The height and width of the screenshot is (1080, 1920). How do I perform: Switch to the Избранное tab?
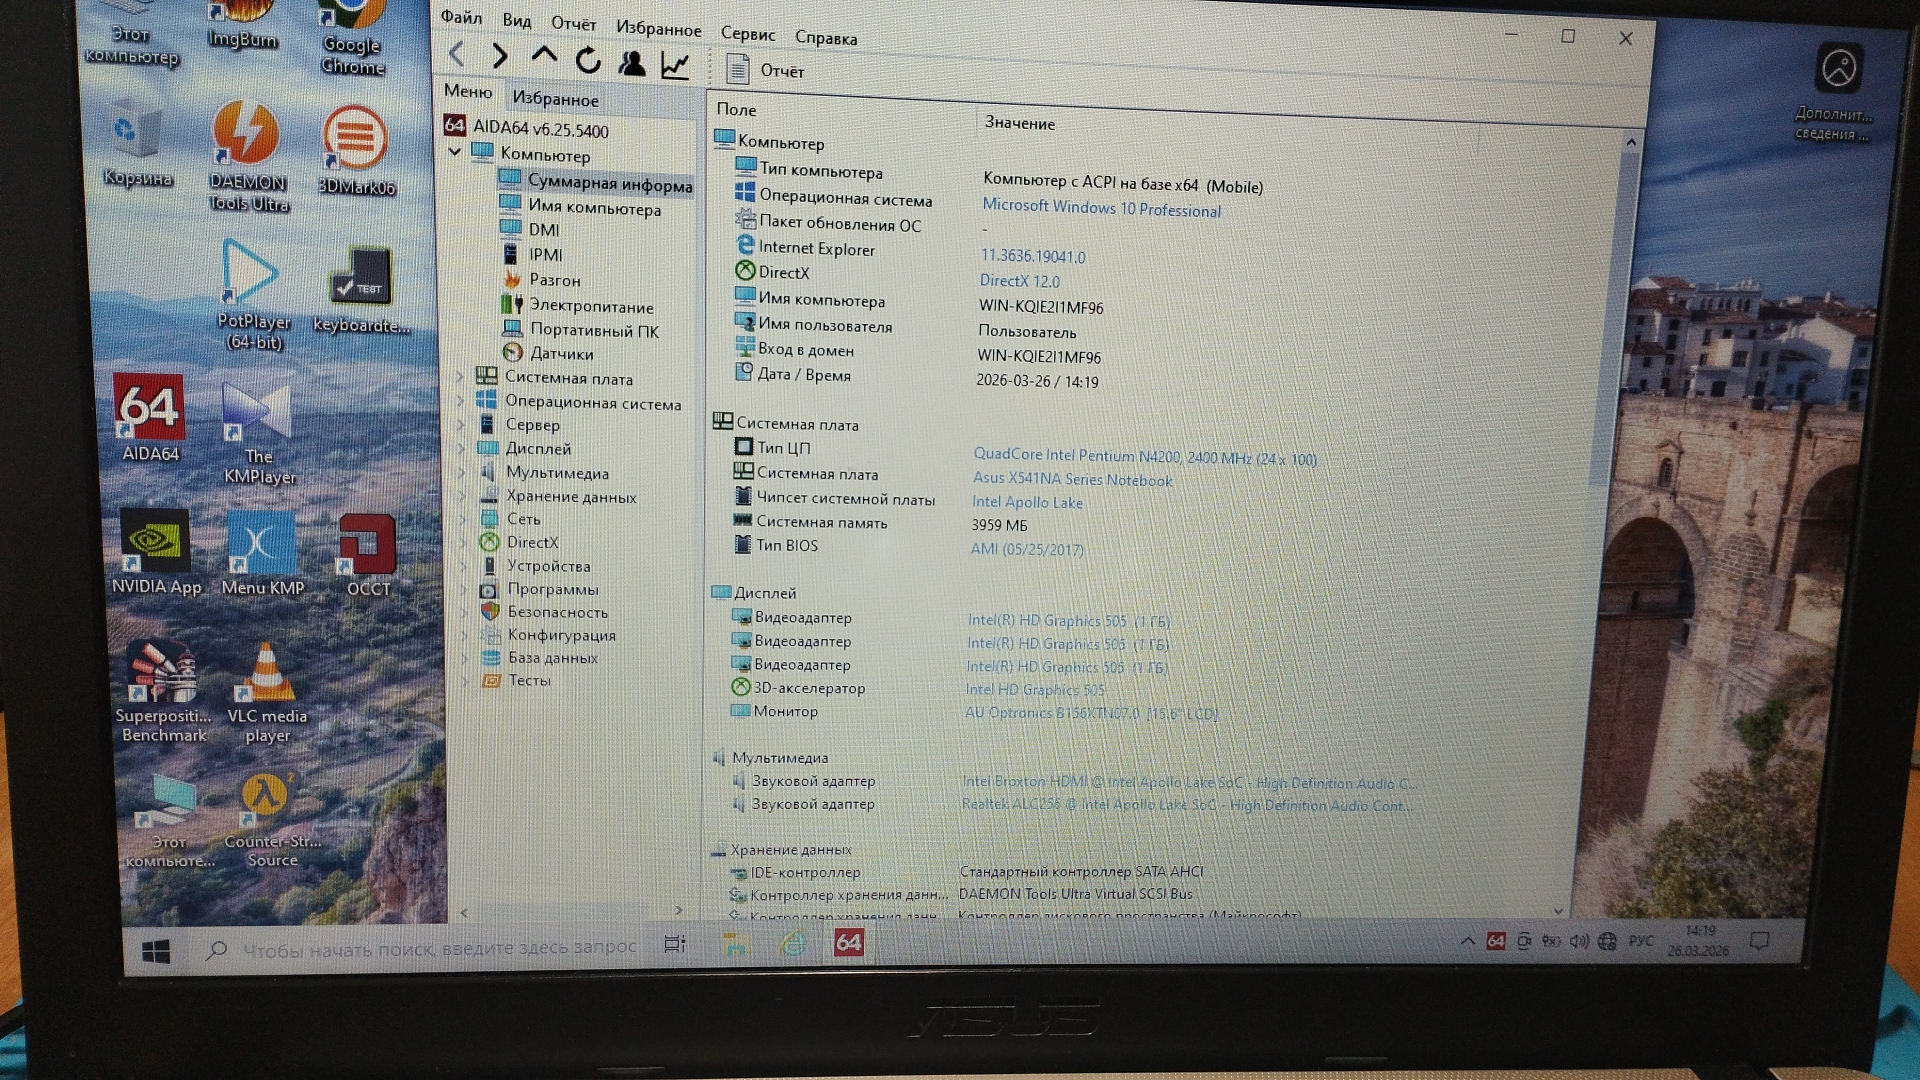pyautogui.click(x=555, y=99)
